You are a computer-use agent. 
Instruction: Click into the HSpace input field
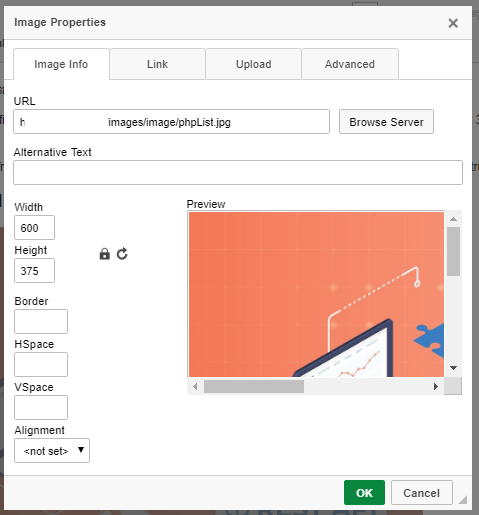pyautogui.click(x=41, y=364)
